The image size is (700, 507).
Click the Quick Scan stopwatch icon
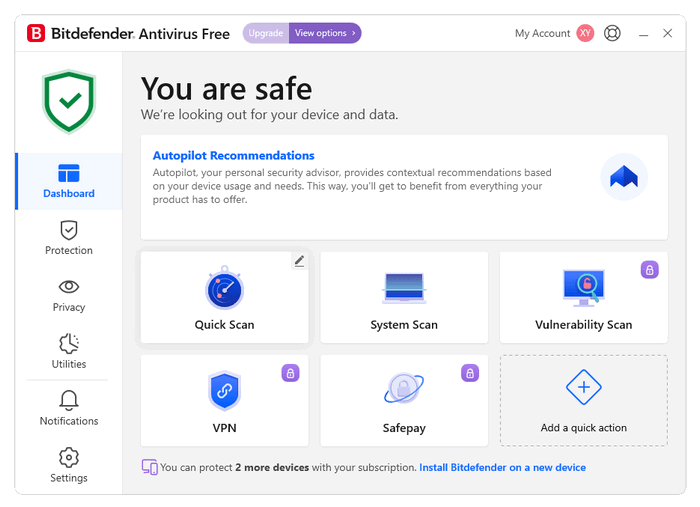coord(224,289)
